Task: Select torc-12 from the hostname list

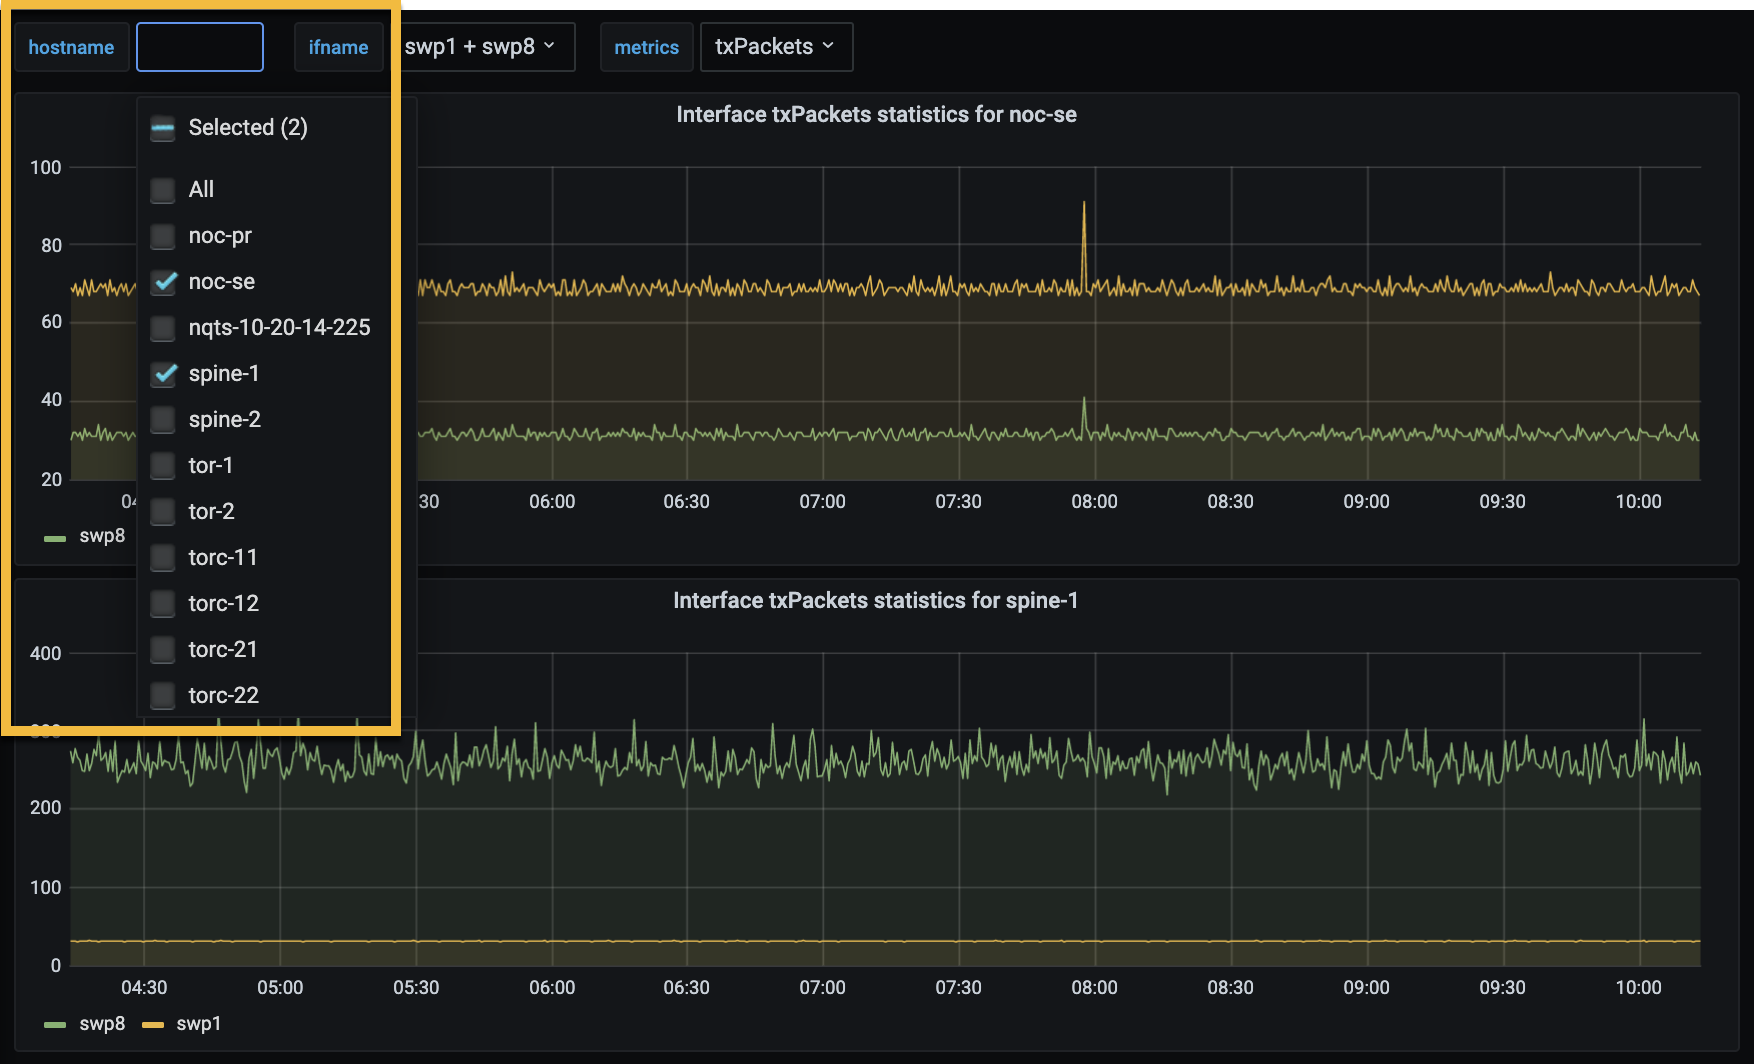Action: pos(163,604)
